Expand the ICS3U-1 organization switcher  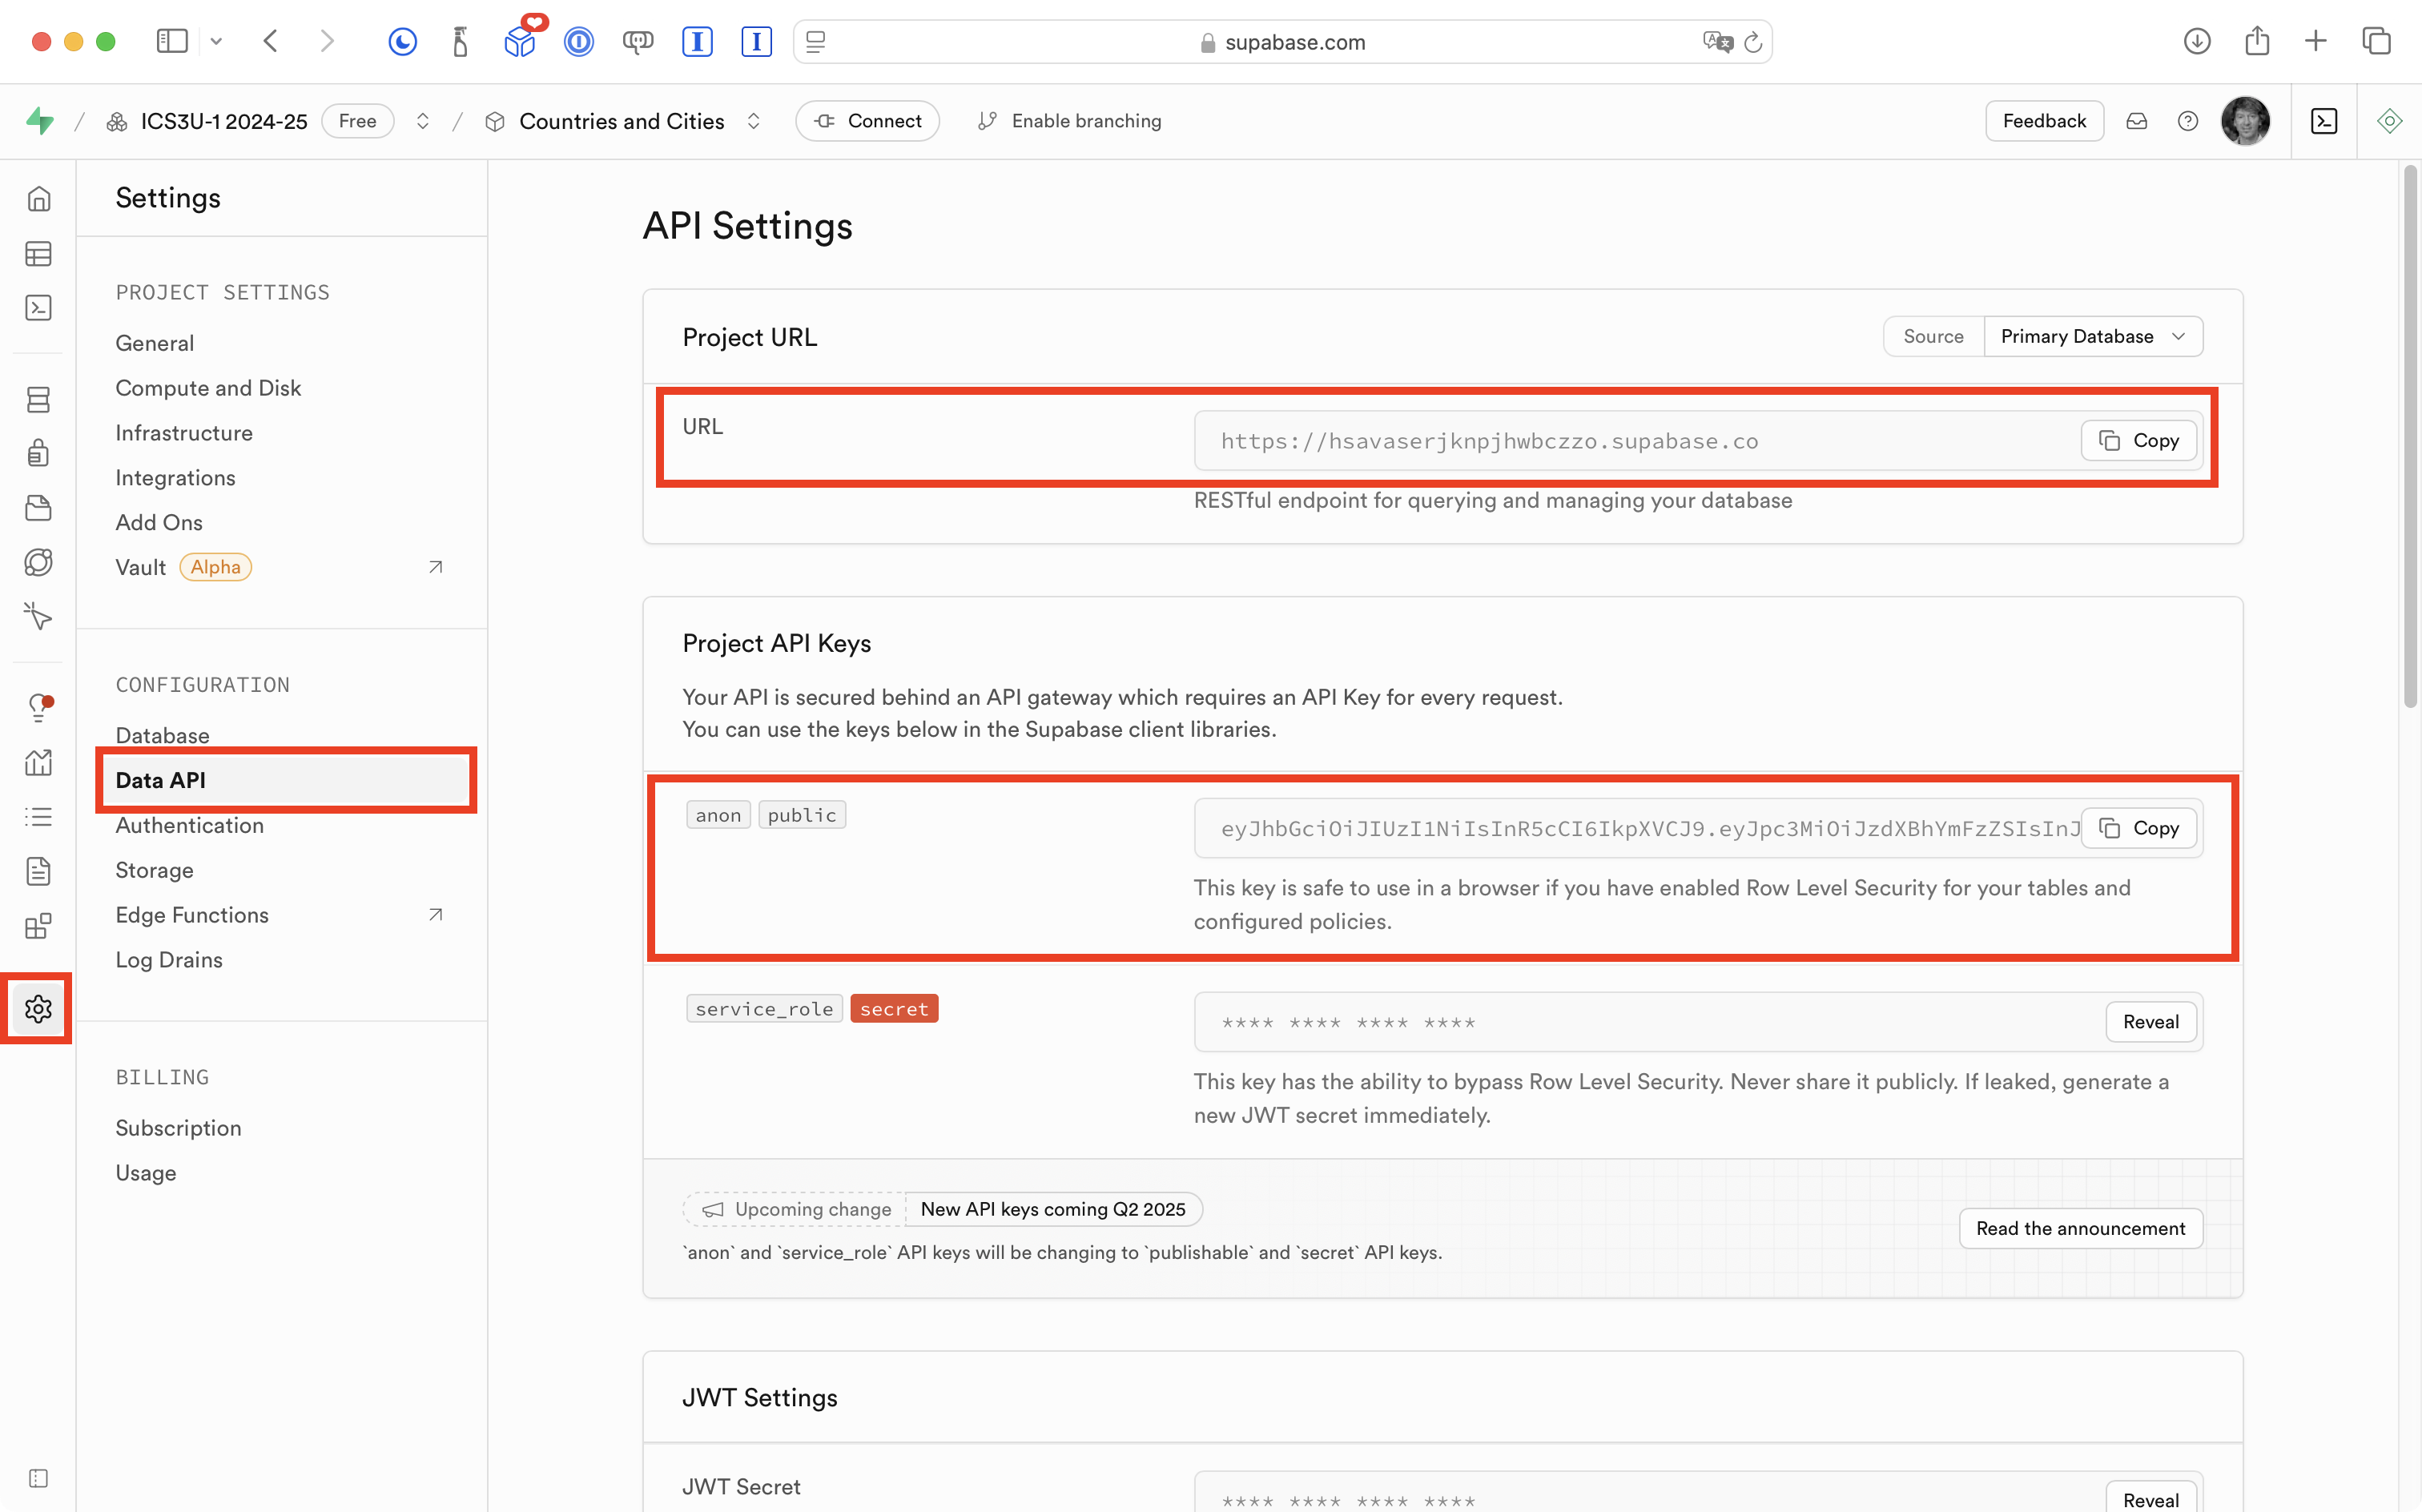pos(423,121)
